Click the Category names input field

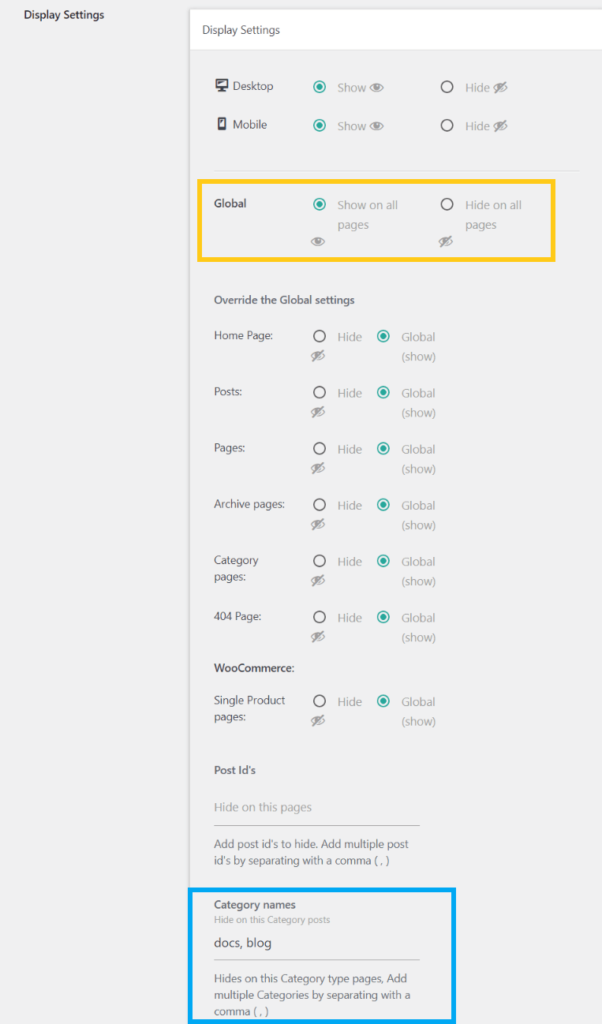316,943
